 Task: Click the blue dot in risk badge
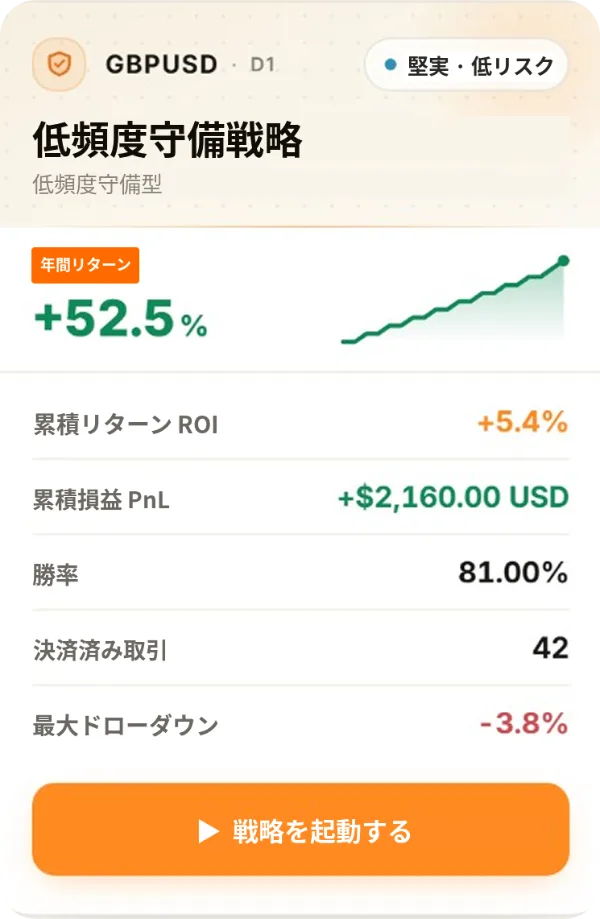tap(390, 64)
